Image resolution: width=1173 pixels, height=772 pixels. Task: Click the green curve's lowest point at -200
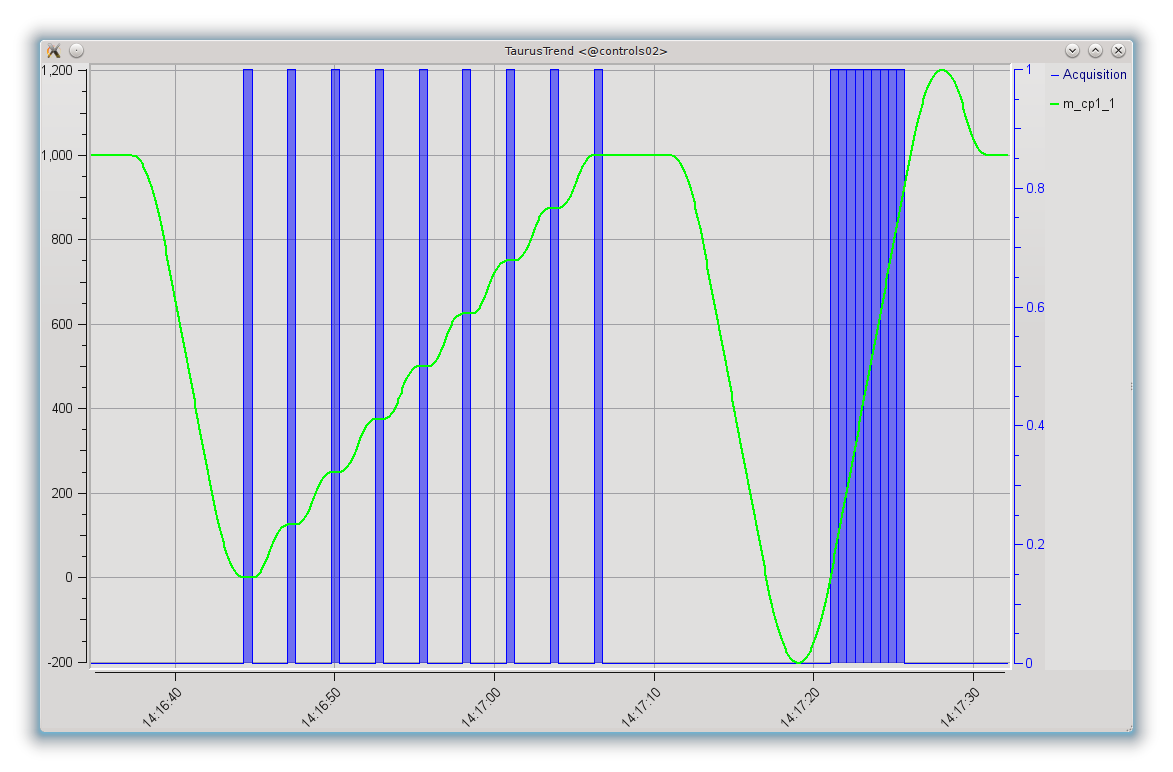(798, 661)
